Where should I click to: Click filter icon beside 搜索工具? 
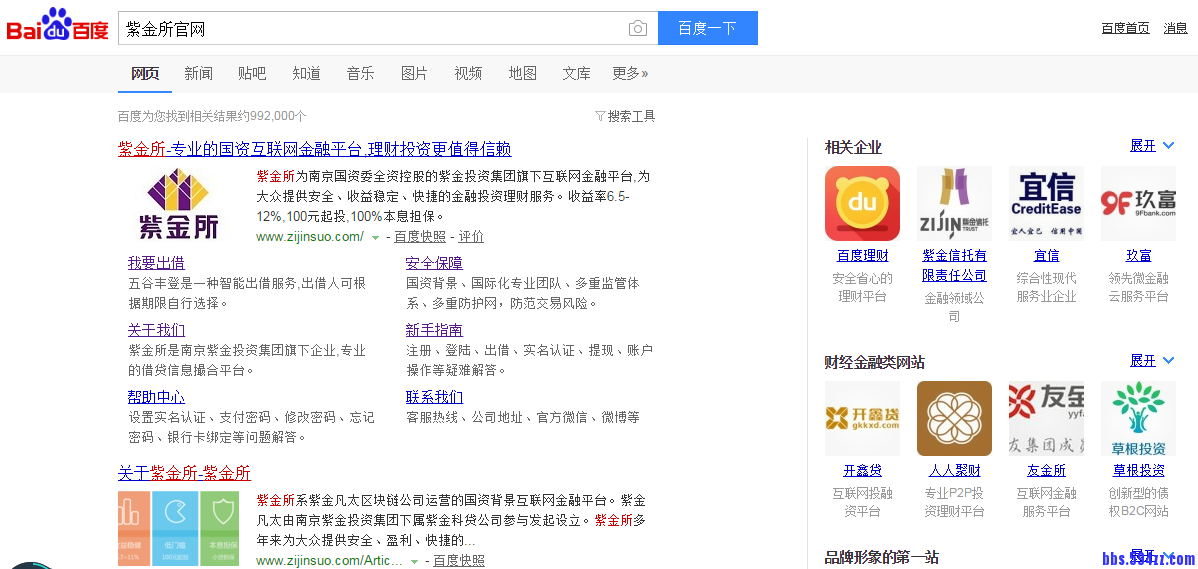click(600, 116)
